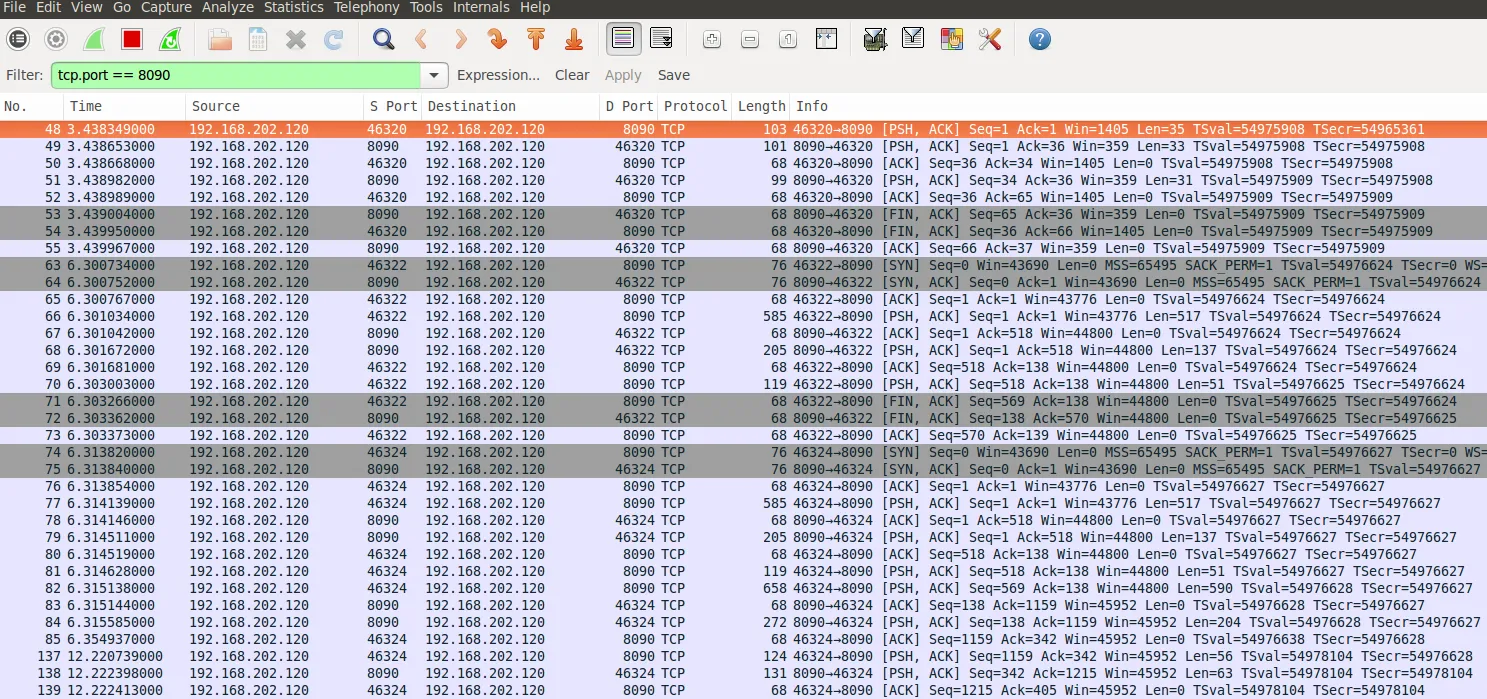Sort by the Destination column header
Image resolution: width=1487 pixels, height=699 pixels.
coord(510,106)
